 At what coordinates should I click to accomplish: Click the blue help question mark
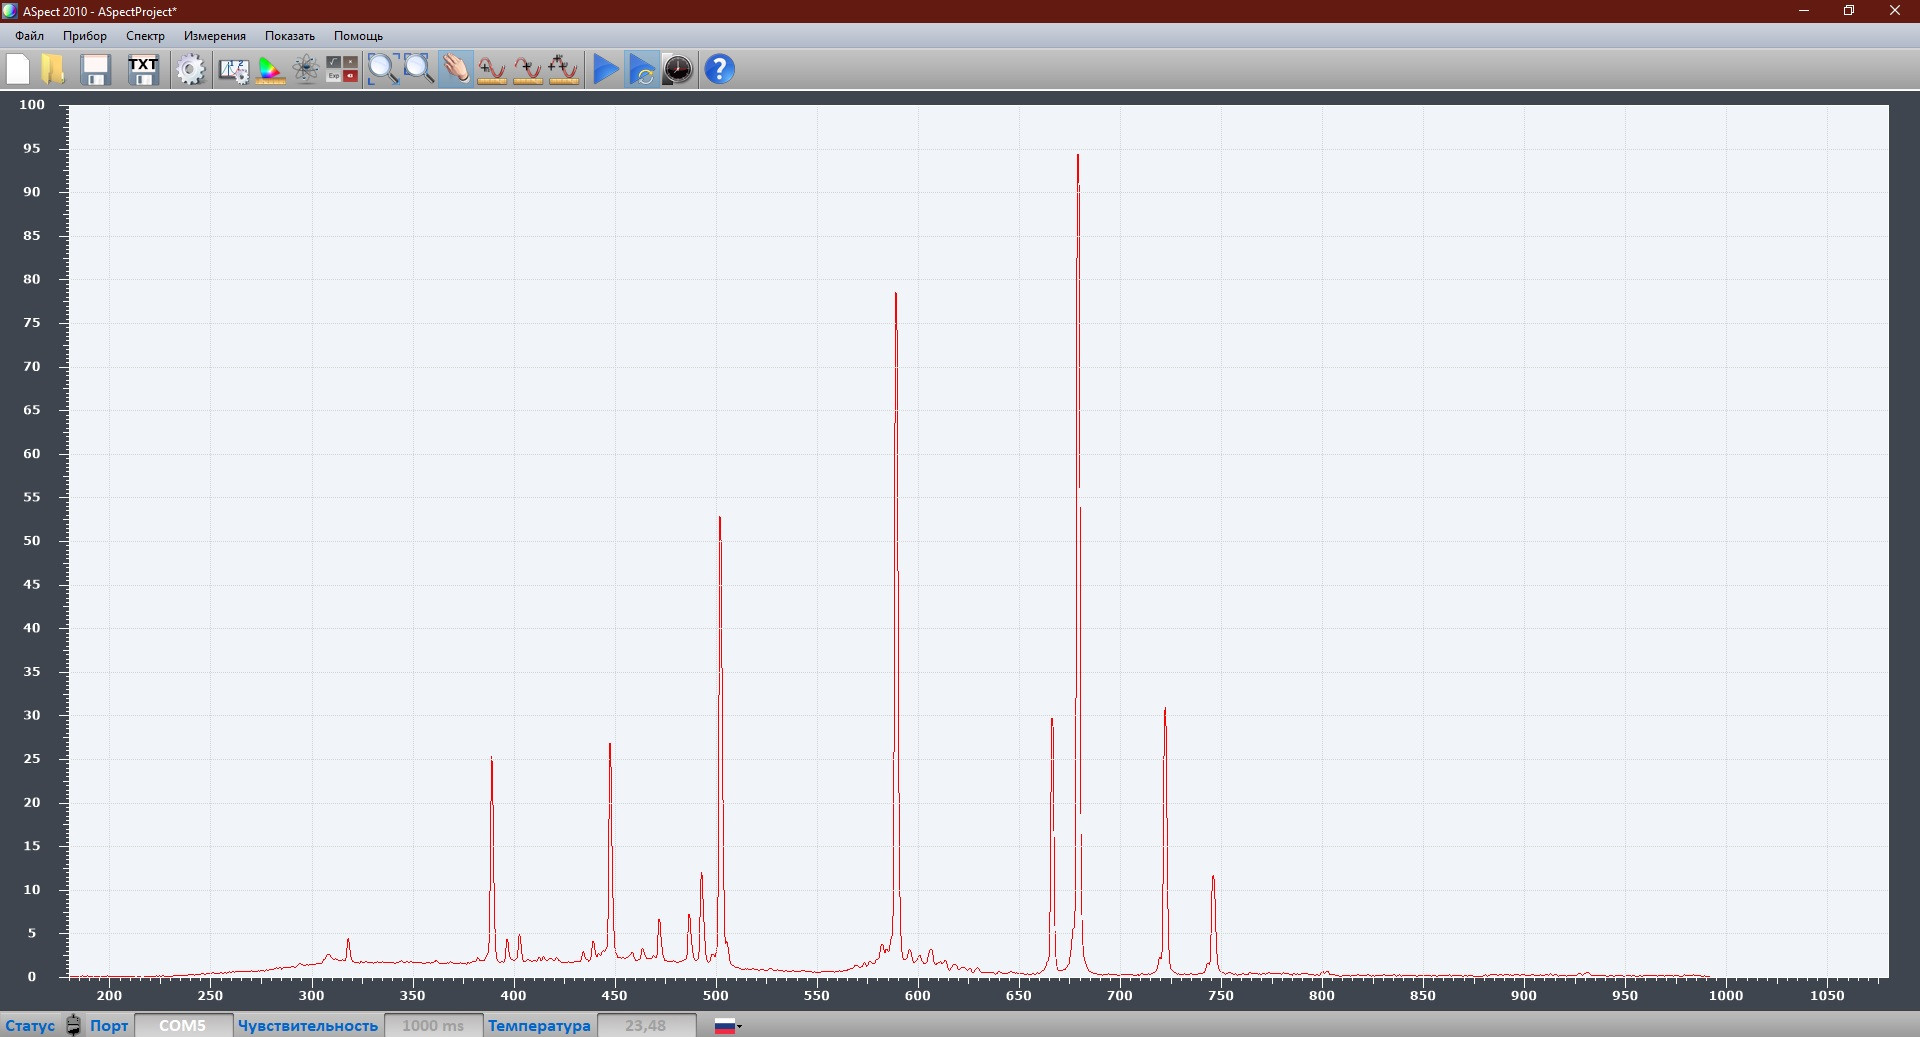pos(719,69)
